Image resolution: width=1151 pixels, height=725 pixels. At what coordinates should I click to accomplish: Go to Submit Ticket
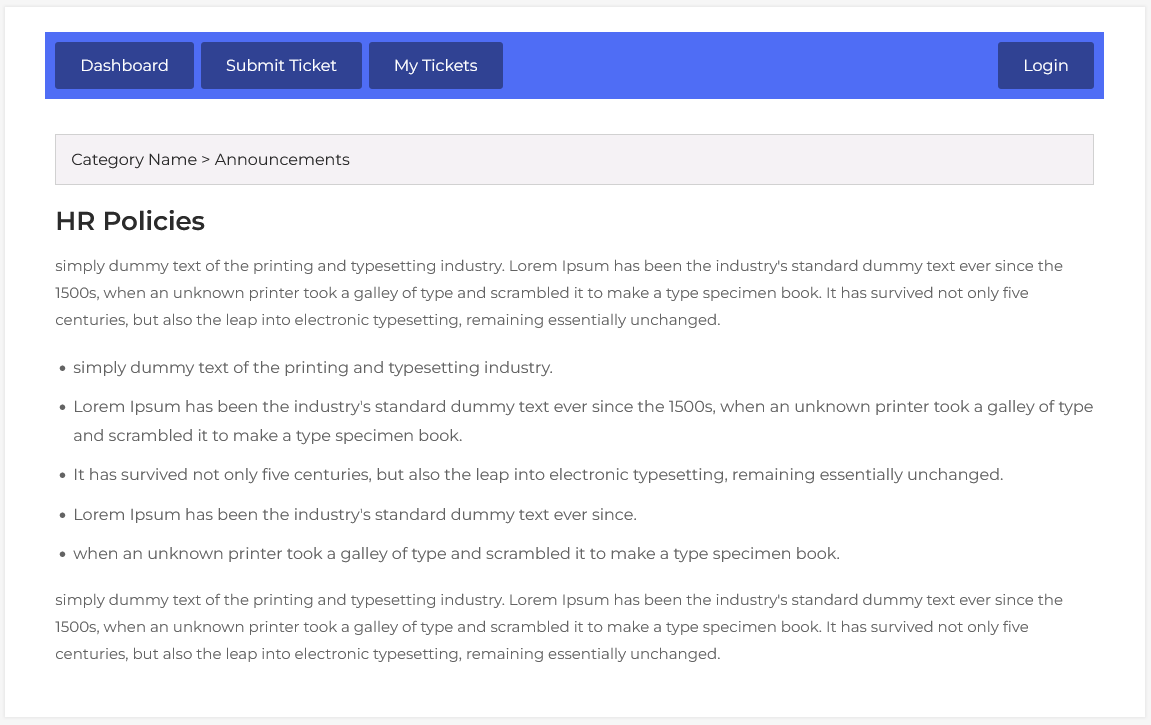281,66
